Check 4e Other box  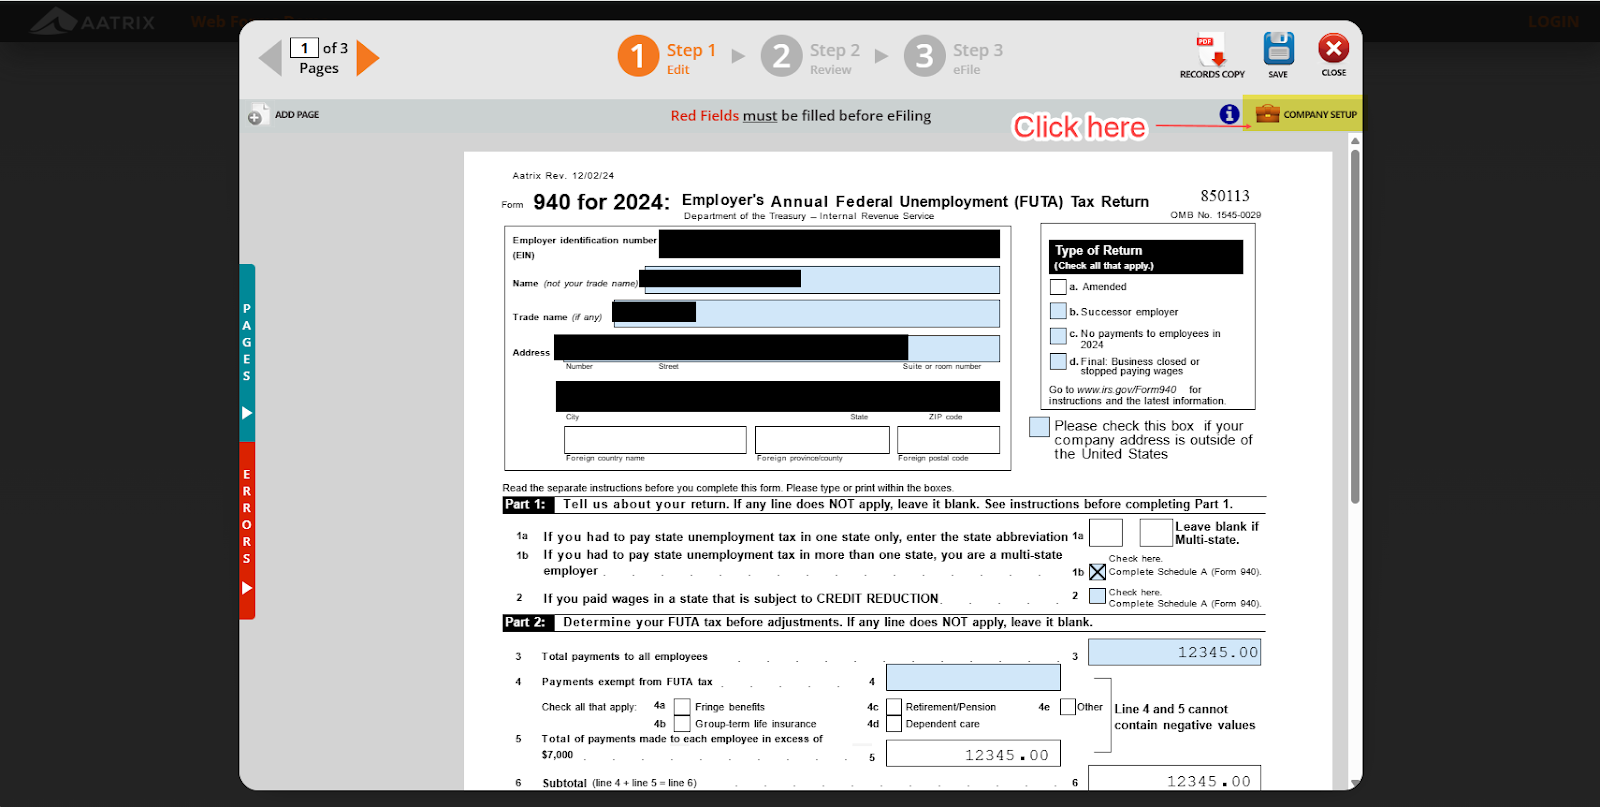click(x=1068, y=707)
